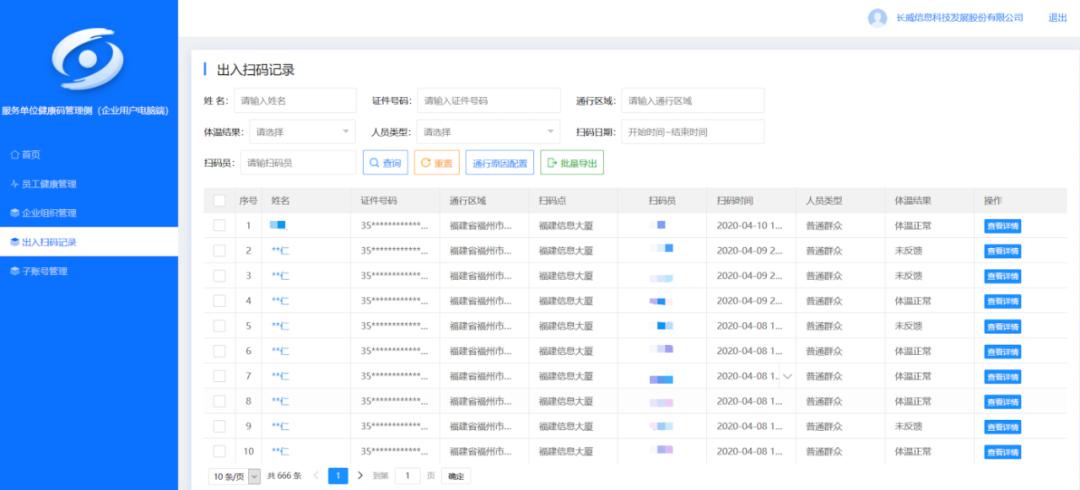Toggle the select-all checkbox in table header
This screenshot has height=490, width=1080.
click(219, 201)
